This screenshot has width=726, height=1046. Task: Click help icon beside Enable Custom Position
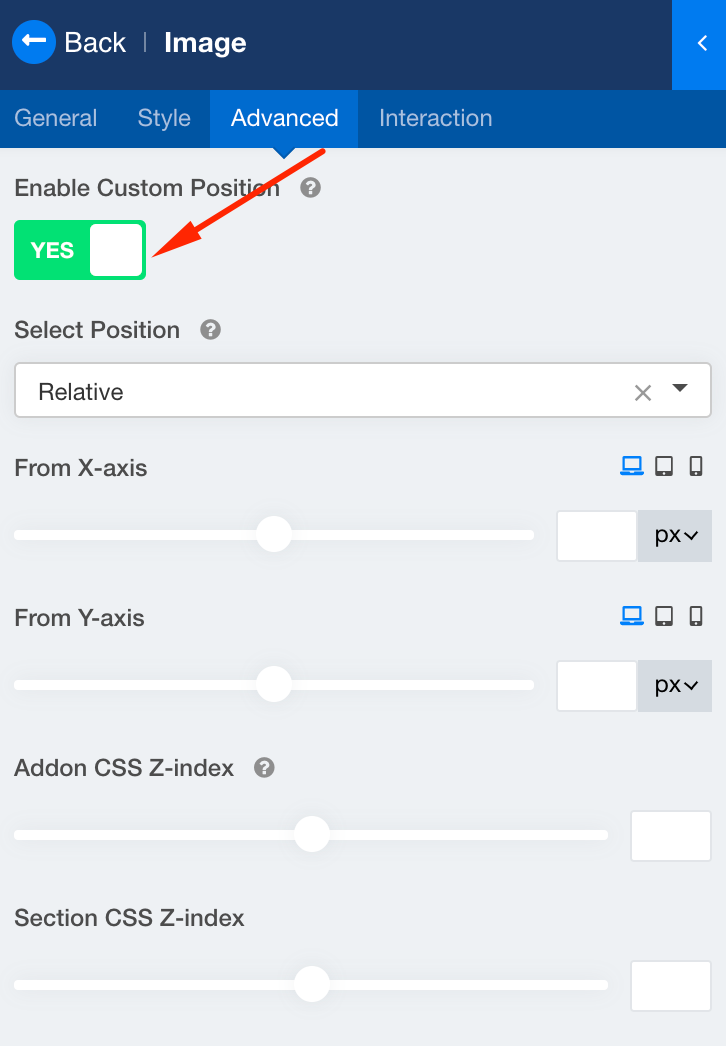[x=311, y=188]
